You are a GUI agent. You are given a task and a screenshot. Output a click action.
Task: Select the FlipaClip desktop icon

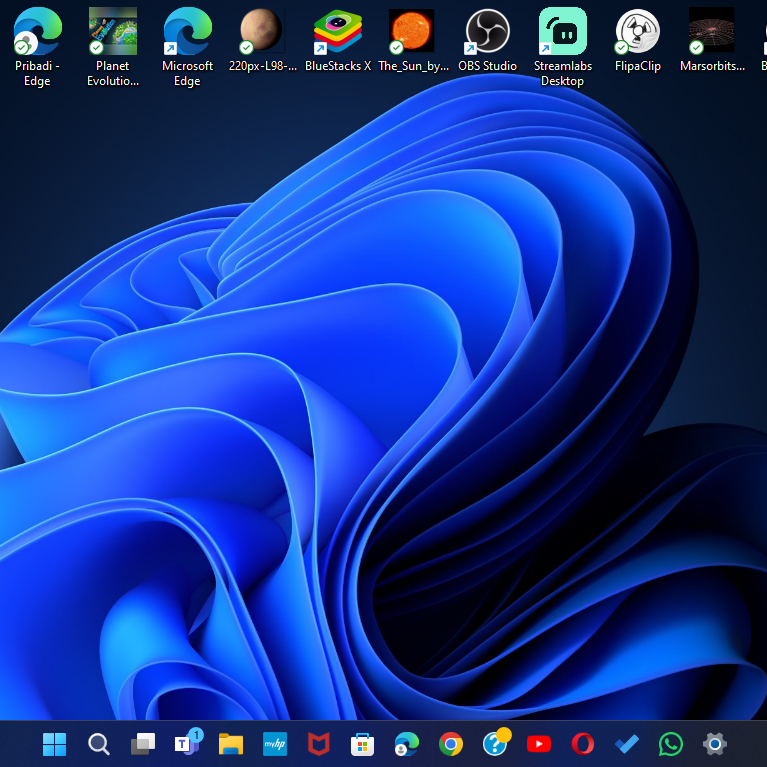pos(637,32)
